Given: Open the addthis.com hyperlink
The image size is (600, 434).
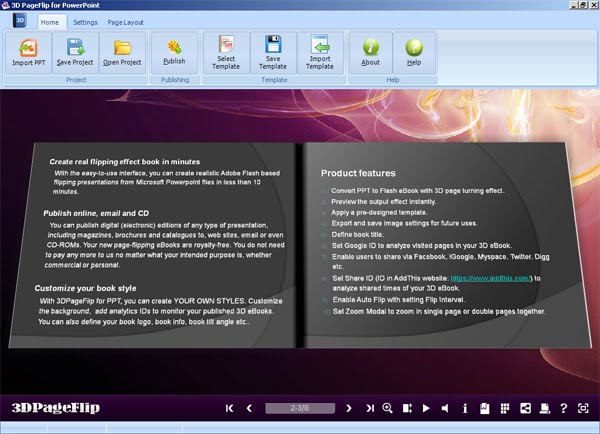Looking at the screenshot, I should click(491, 278).
